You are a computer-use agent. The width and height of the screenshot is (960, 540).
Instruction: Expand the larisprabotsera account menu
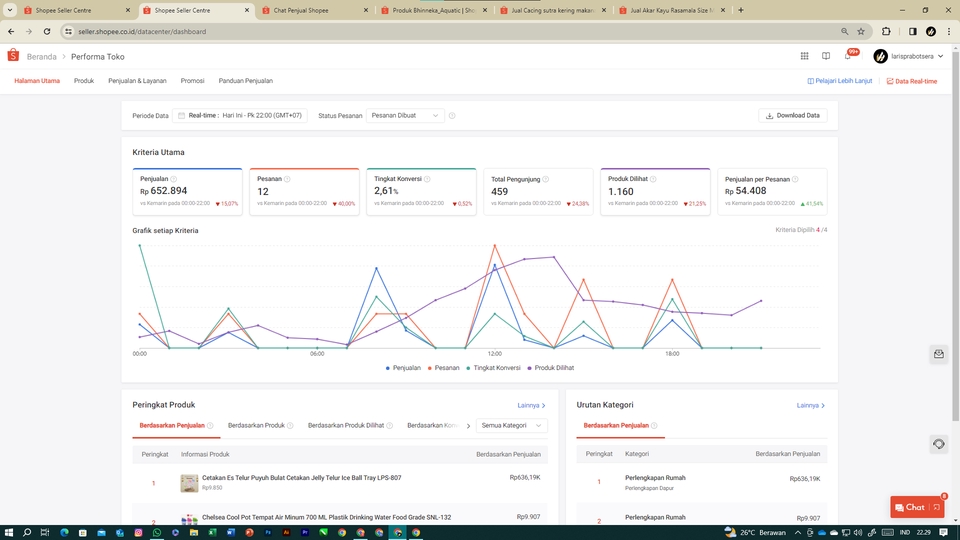(909, 56)
